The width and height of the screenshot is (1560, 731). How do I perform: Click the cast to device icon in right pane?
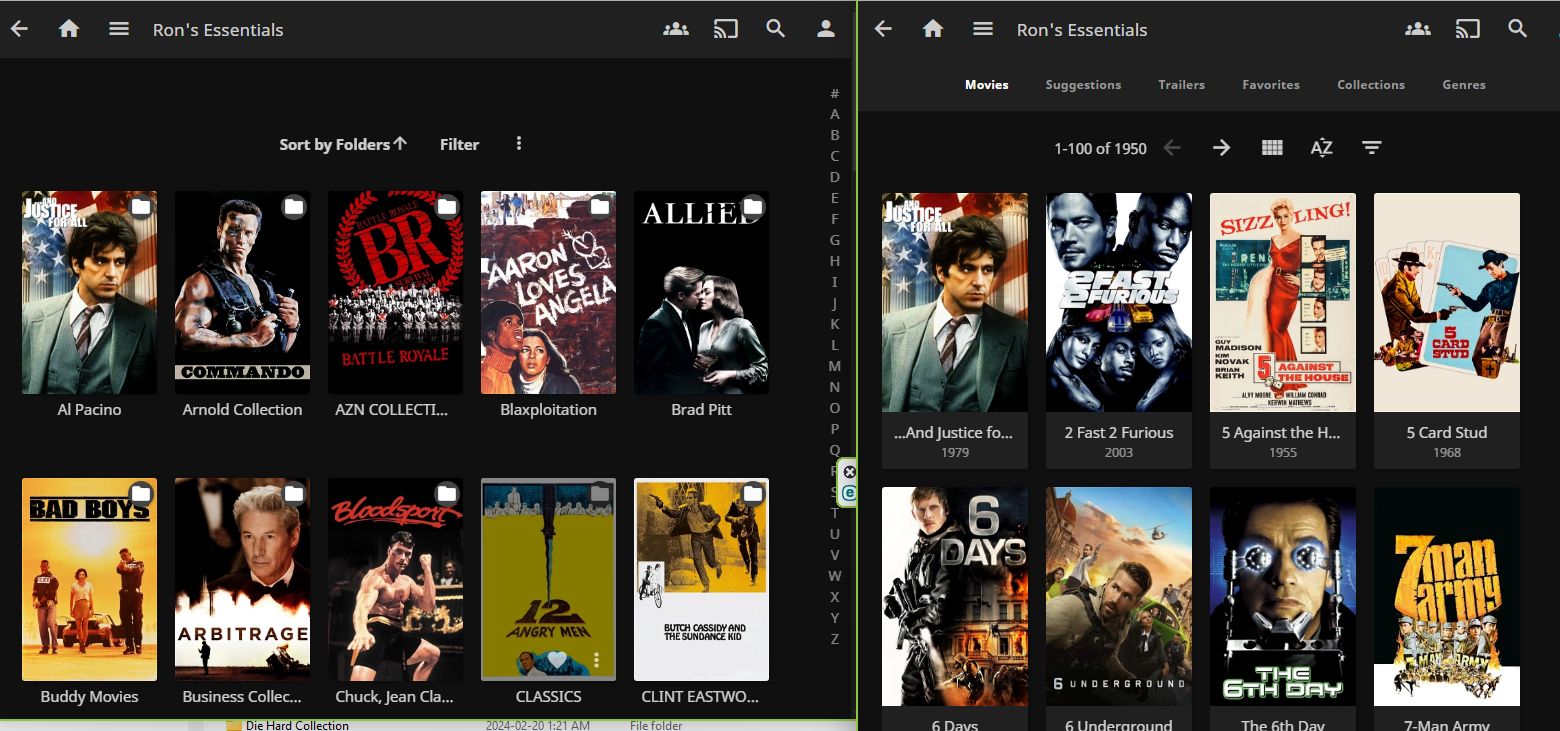coord(1467,29)
